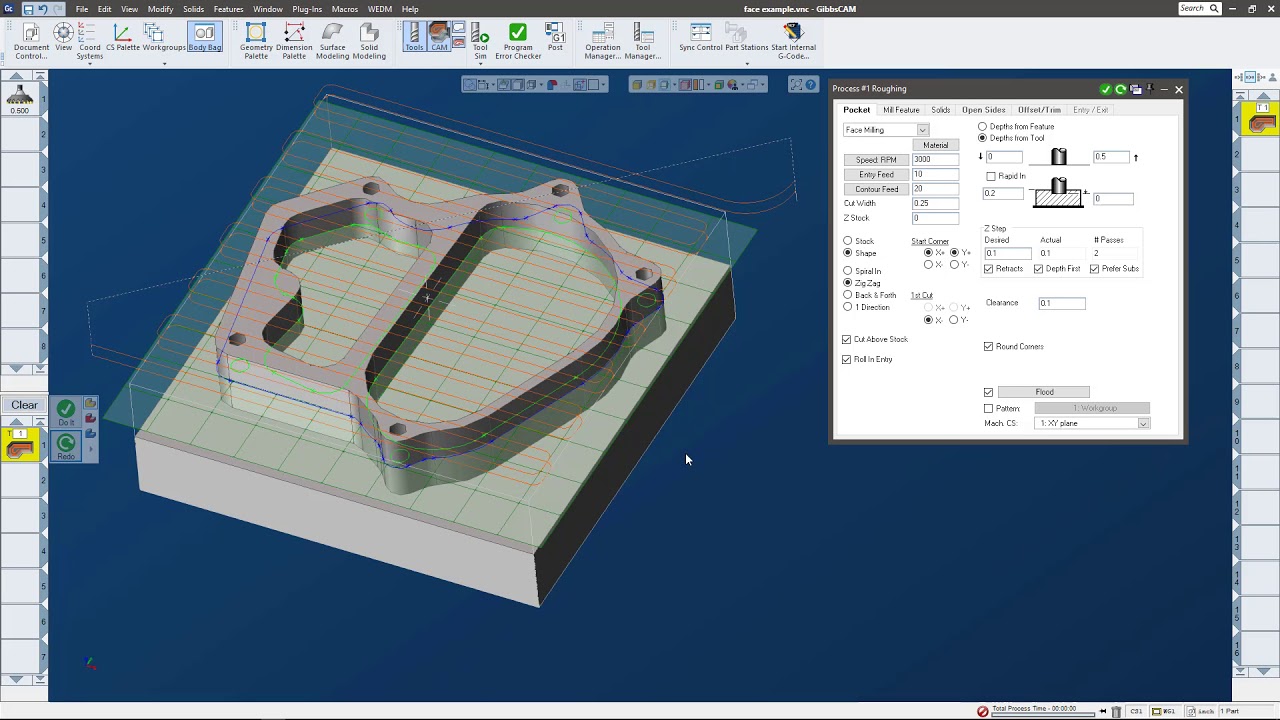Open the WEDM menu

click(380, 9)
